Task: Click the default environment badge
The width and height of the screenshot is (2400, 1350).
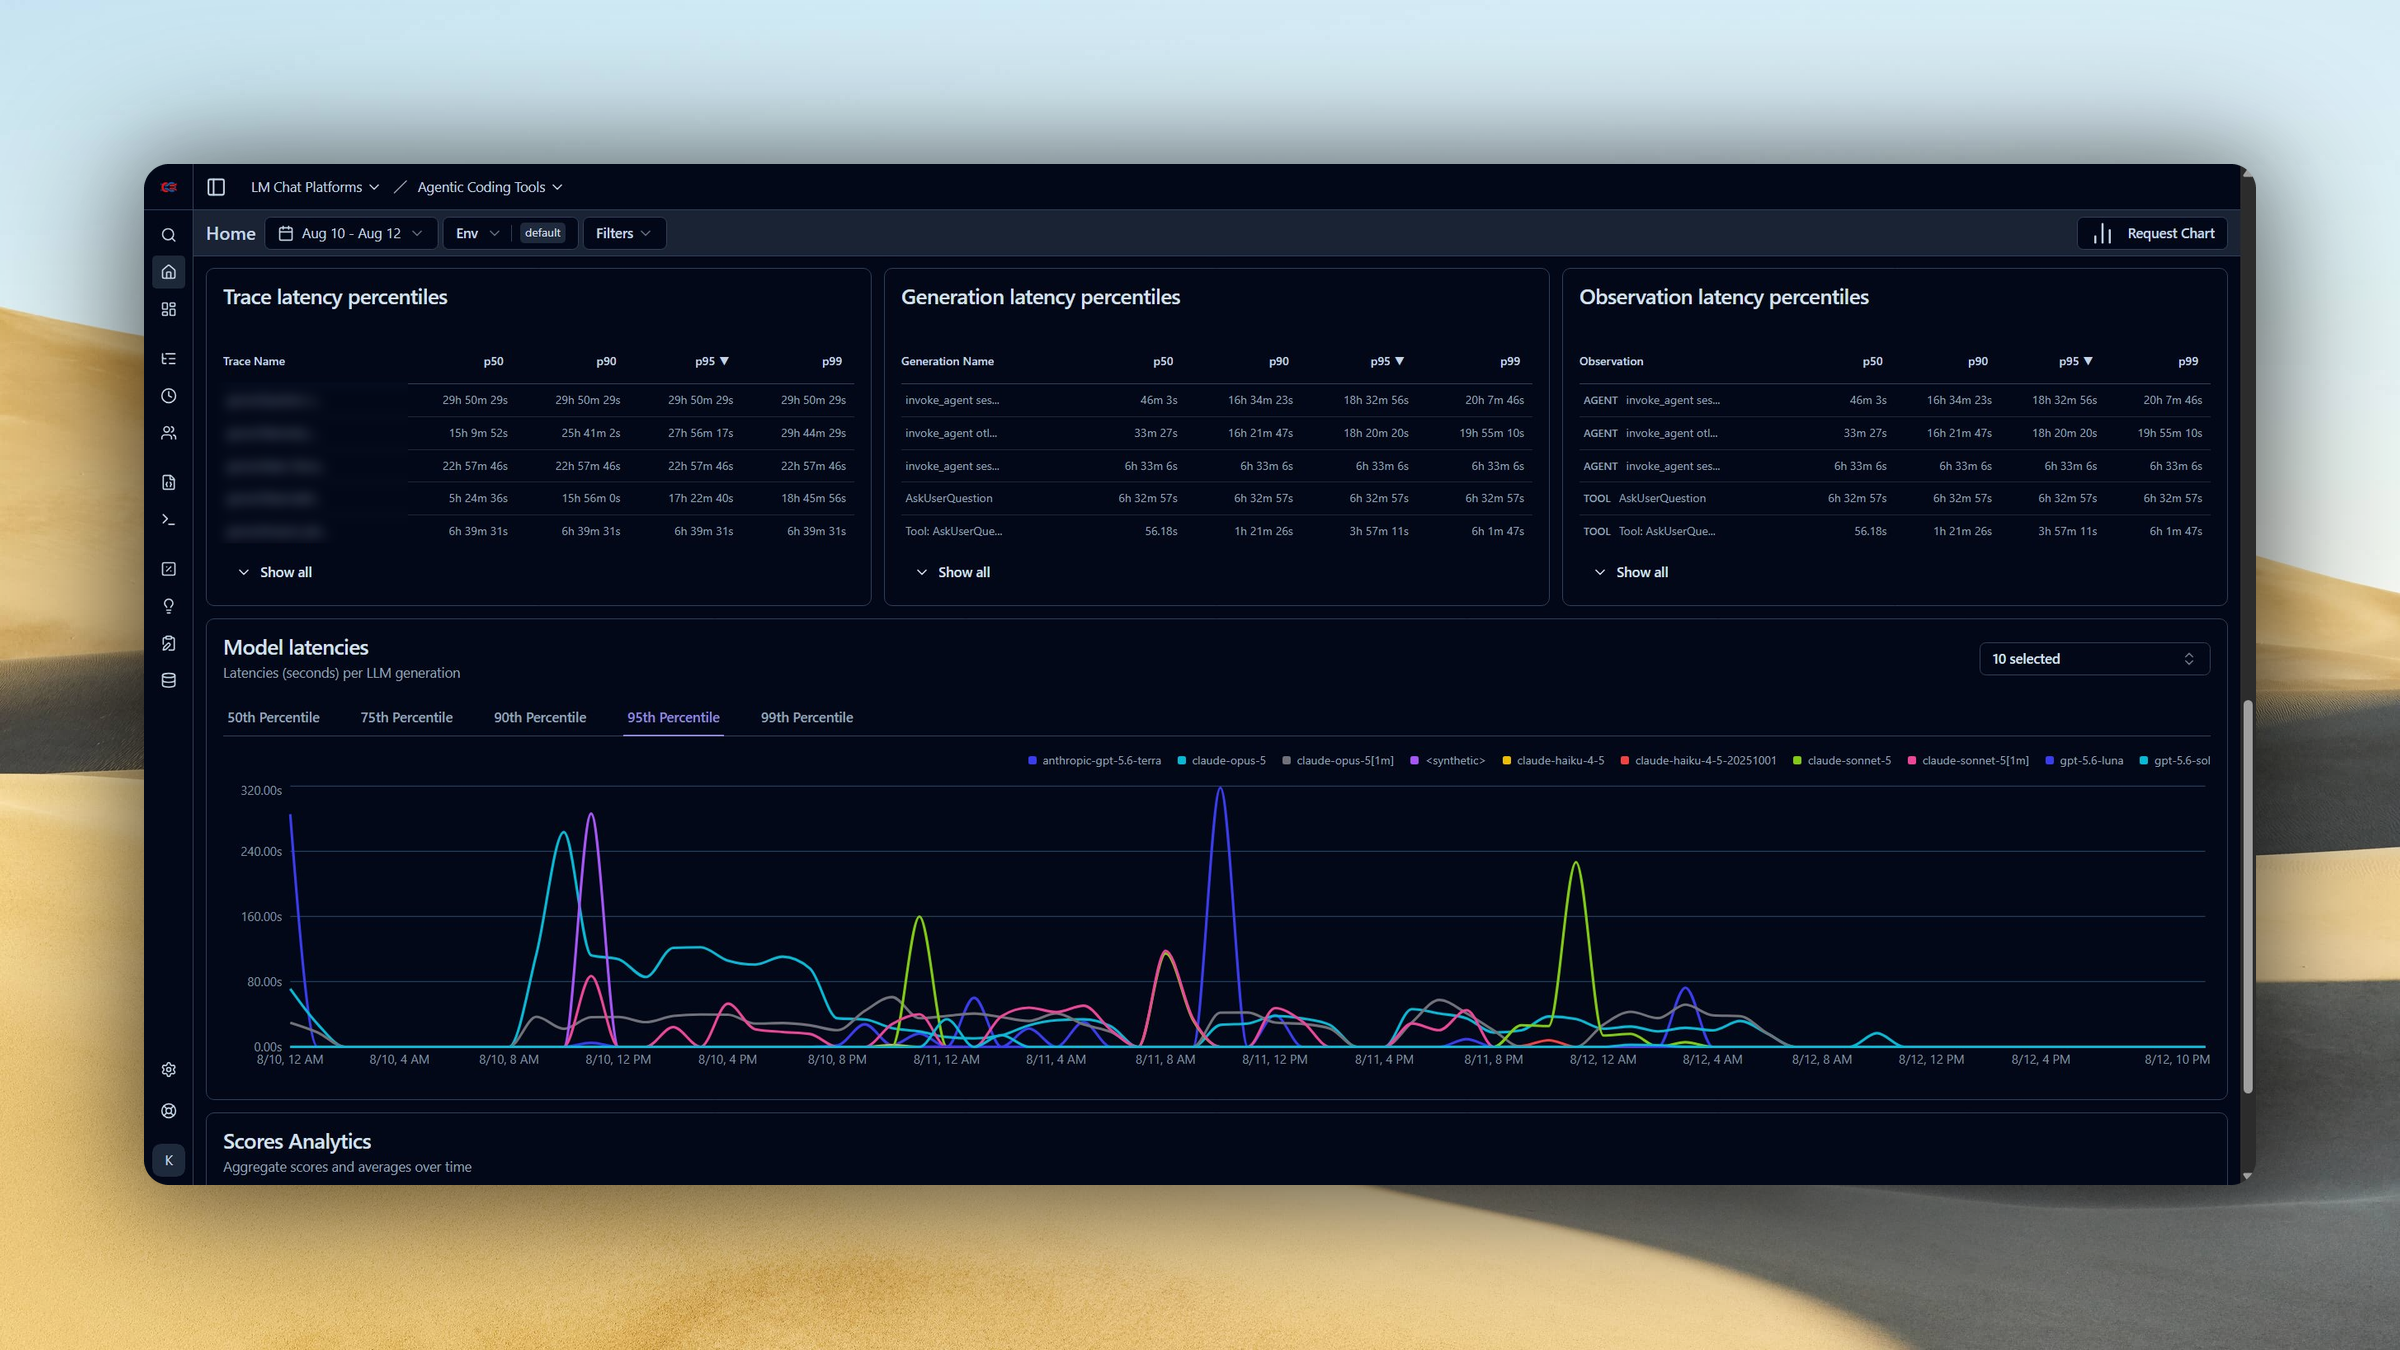Action: click(543, 233)
